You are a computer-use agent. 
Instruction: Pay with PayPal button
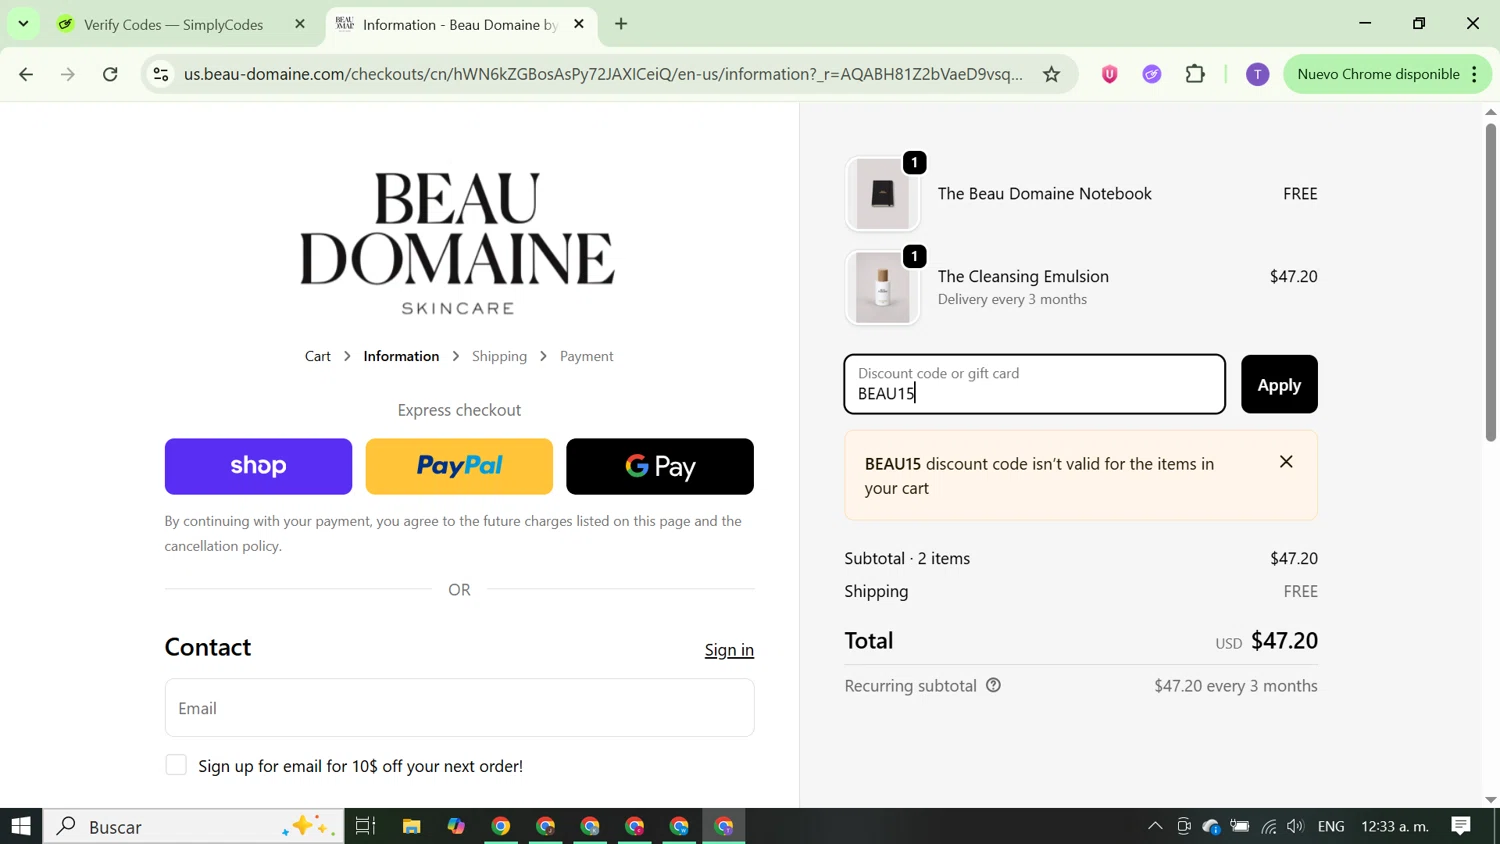pyautogui.click(x=459, y=466)
